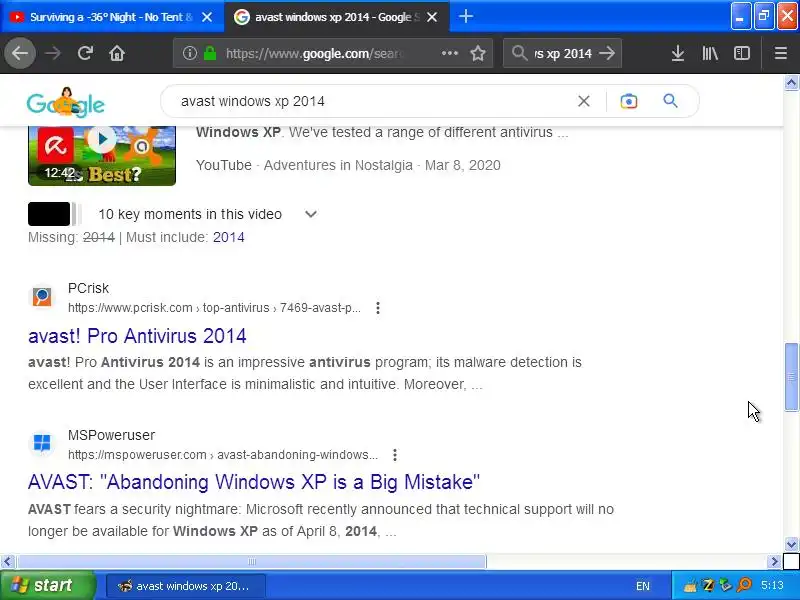
Task: Show site information via the info icon
Action: point(189,53)
